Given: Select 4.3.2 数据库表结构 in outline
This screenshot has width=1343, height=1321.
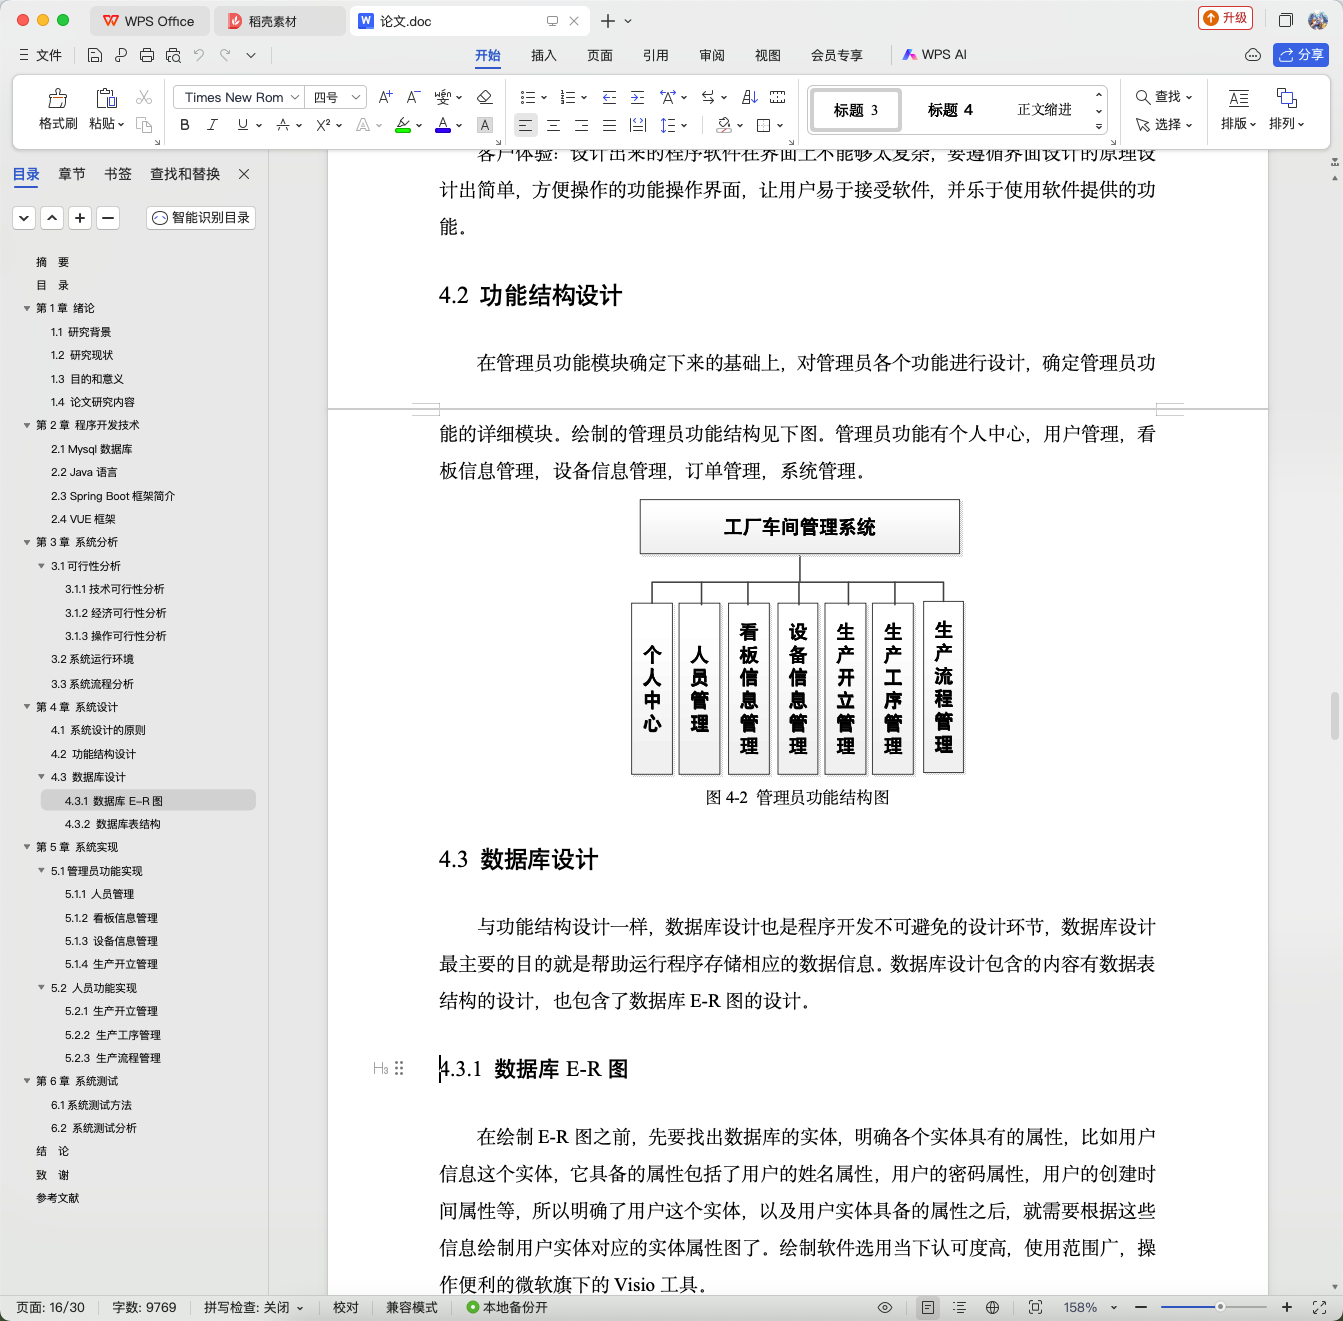Looking at the screenshot, I should [113, 824].
